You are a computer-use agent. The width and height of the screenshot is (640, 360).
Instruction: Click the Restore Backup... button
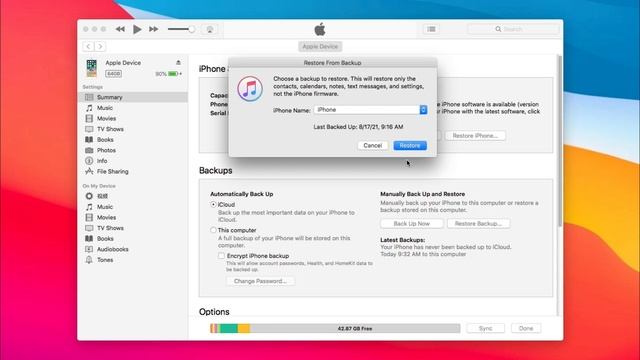click(478, 224)
